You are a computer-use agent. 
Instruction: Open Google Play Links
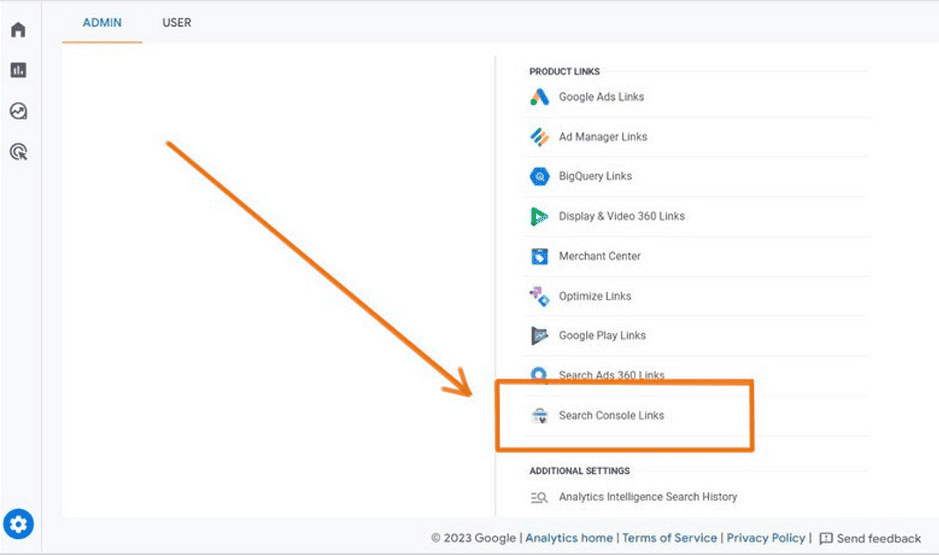point(602,336)
